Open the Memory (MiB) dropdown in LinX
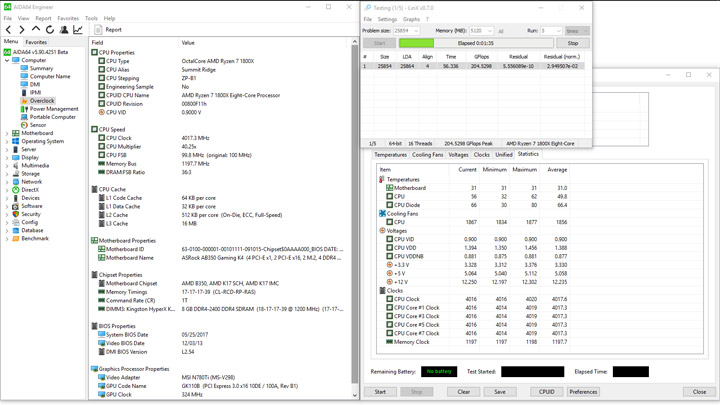This screenshot has height=405, width=720. pyautogui.click(x=481, y=31)
